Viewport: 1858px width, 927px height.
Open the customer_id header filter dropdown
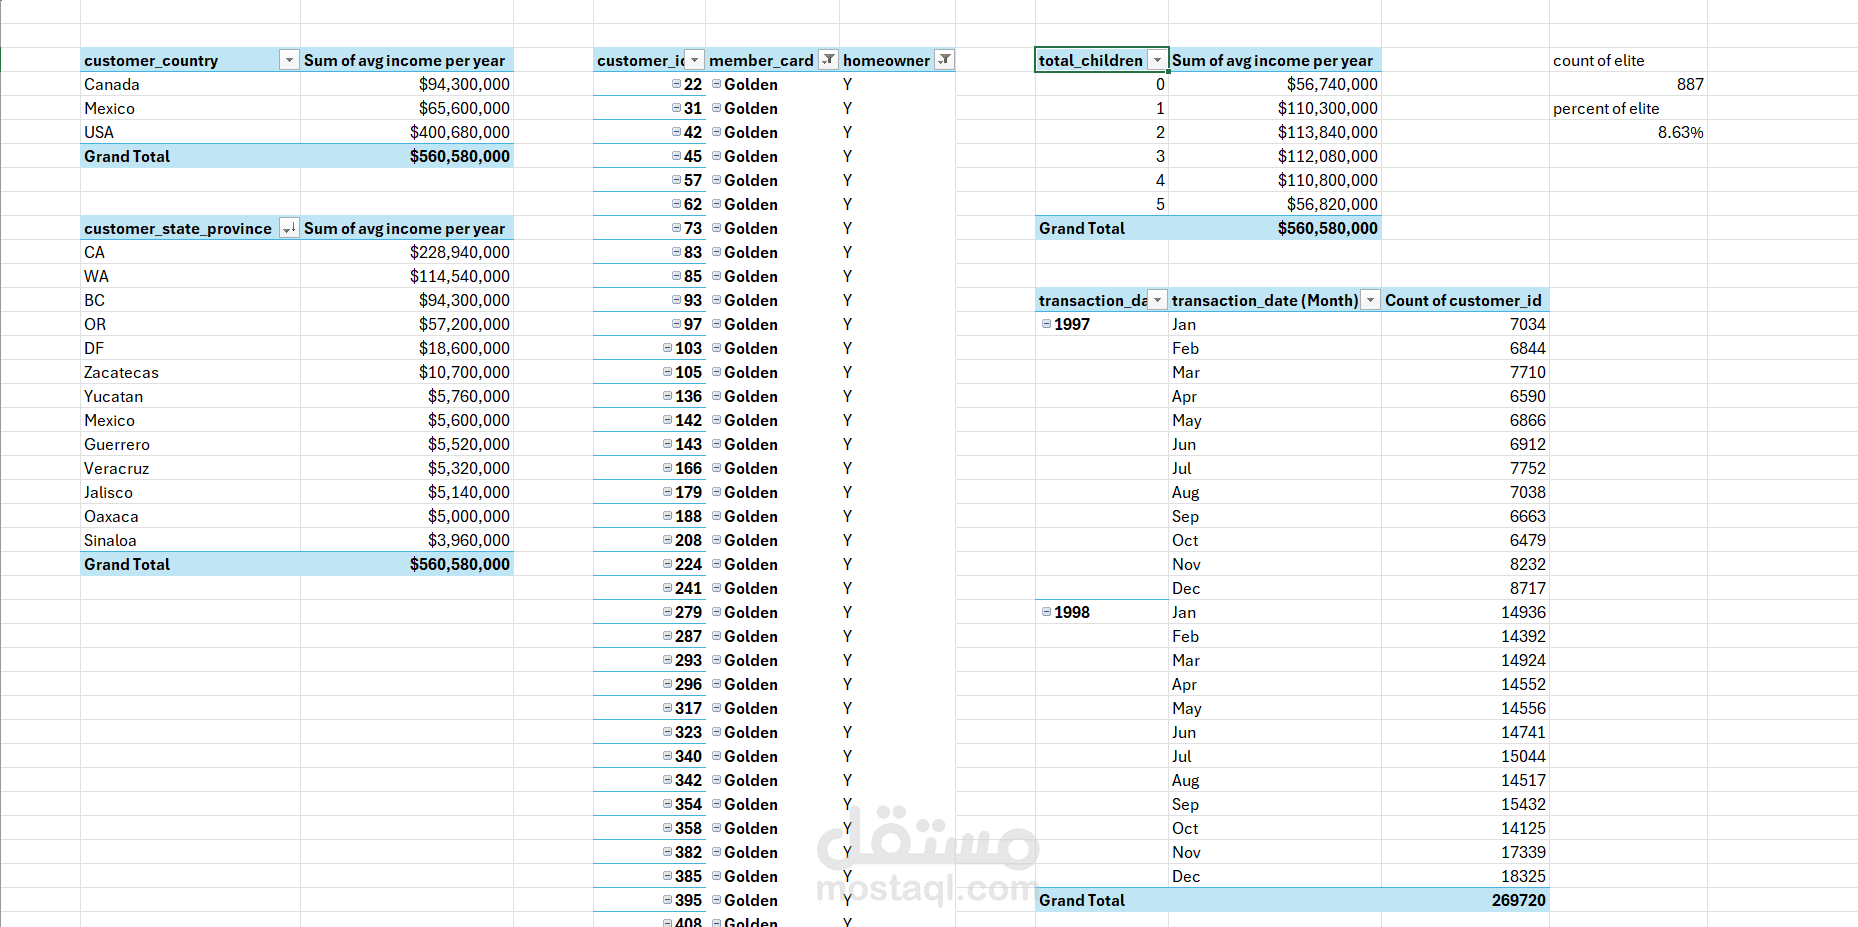coord(695,60)
